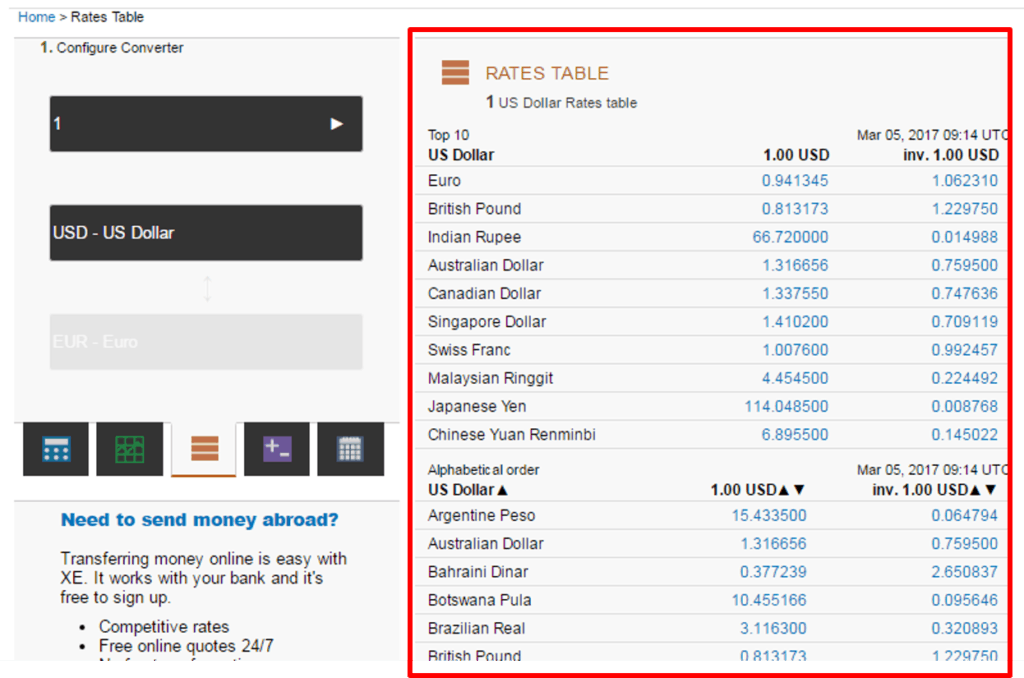Sort 1.00 USD column ascending arrow
Viewport: 1024px width, 678px height.
point(784,490)
